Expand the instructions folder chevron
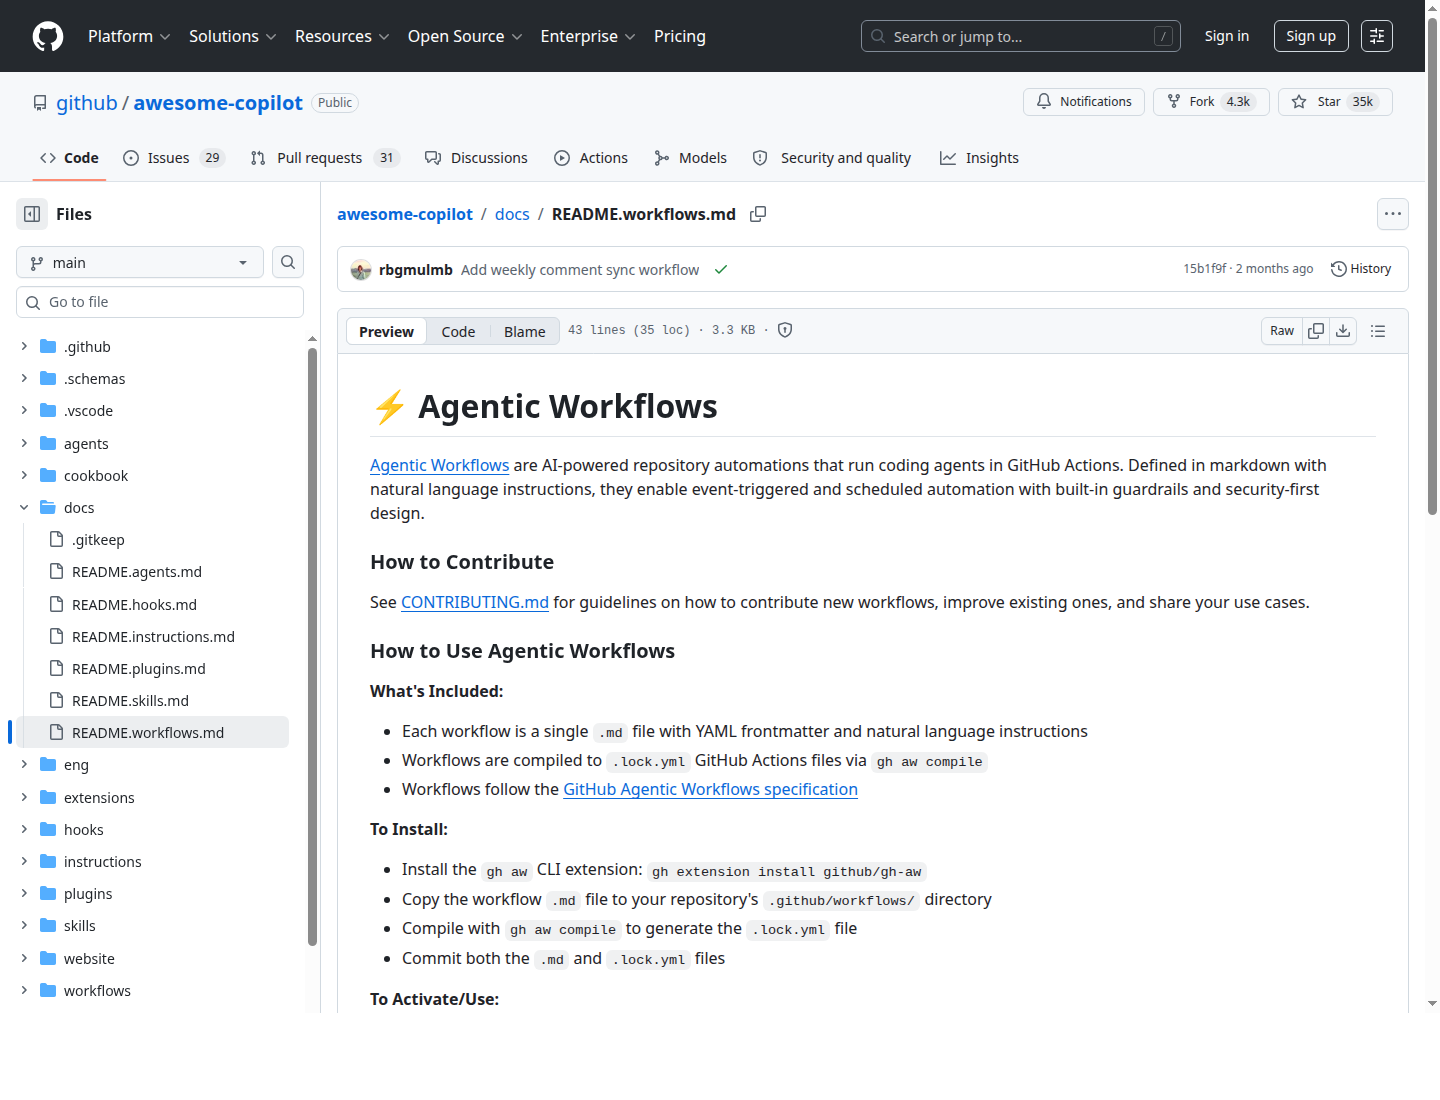This screenshot has height=1100, width=1440. click(x=24, y=861)
